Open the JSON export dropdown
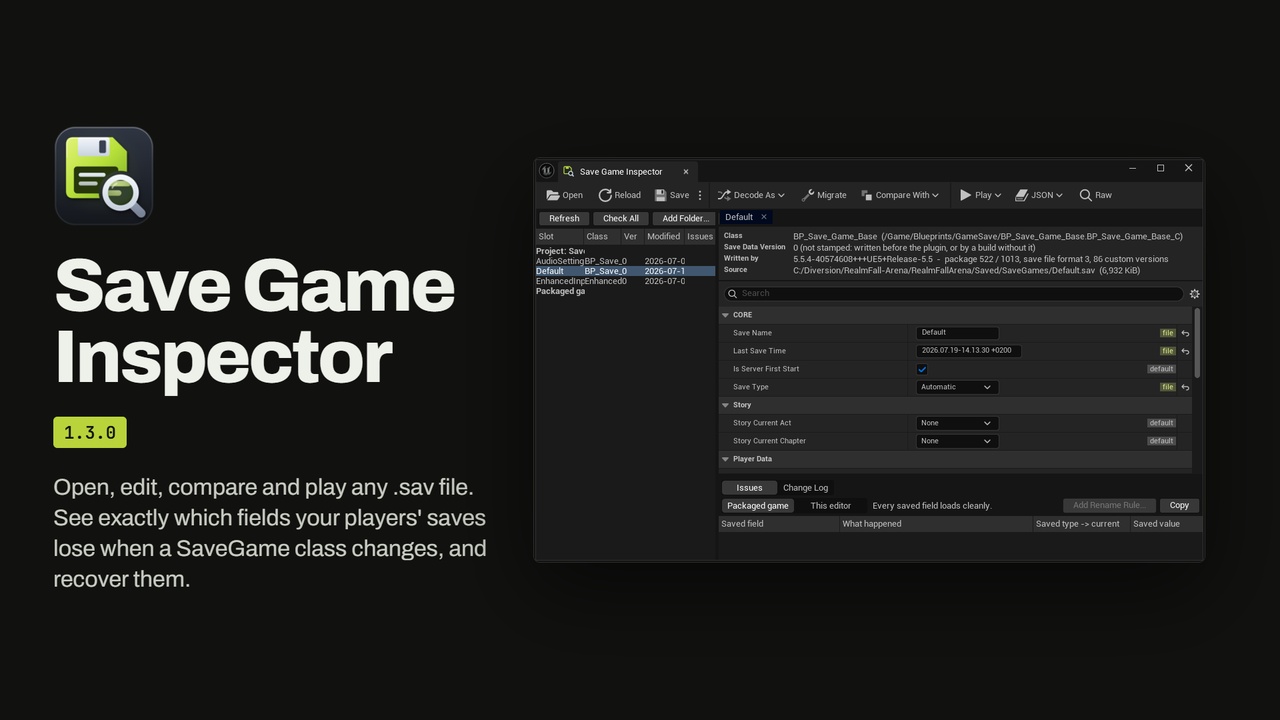Viewport: 1280px width, 720px height. 1039,195
